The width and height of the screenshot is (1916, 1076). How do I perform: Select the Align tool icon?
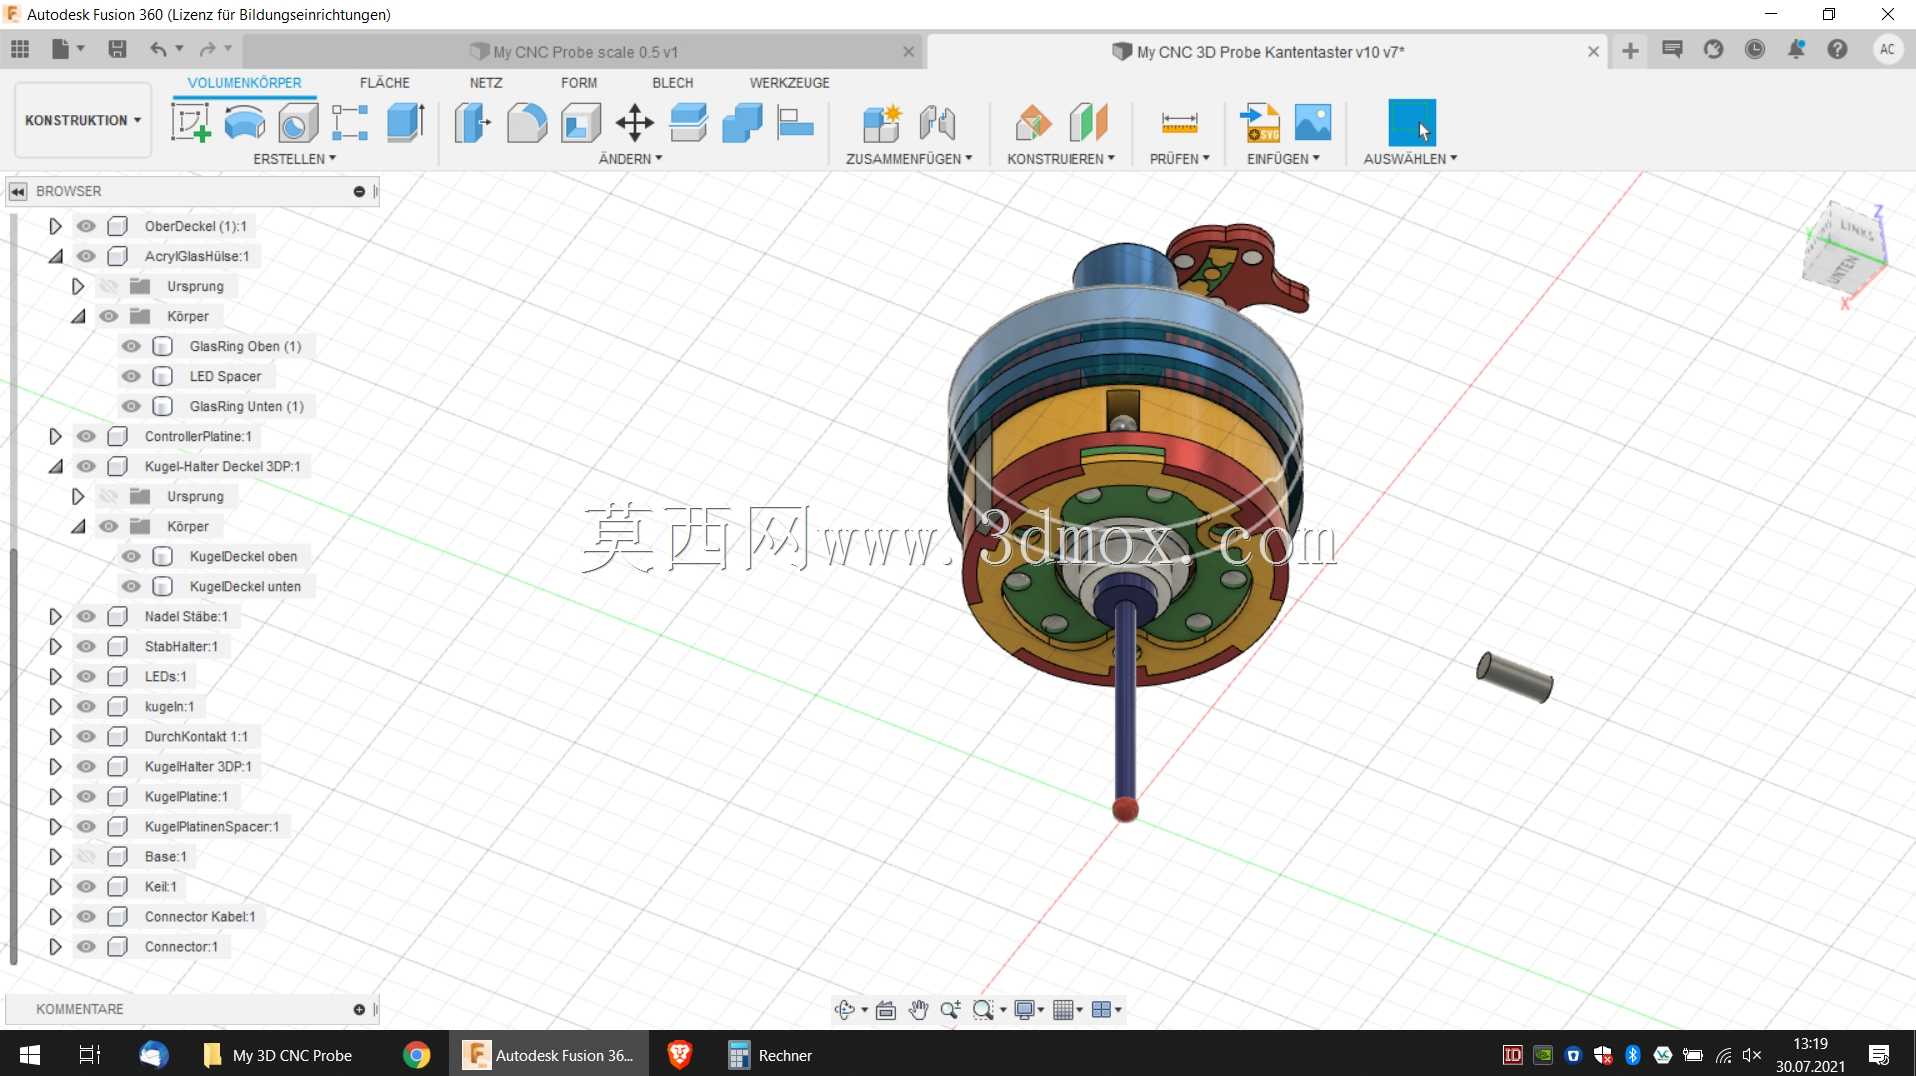[796, 123]
